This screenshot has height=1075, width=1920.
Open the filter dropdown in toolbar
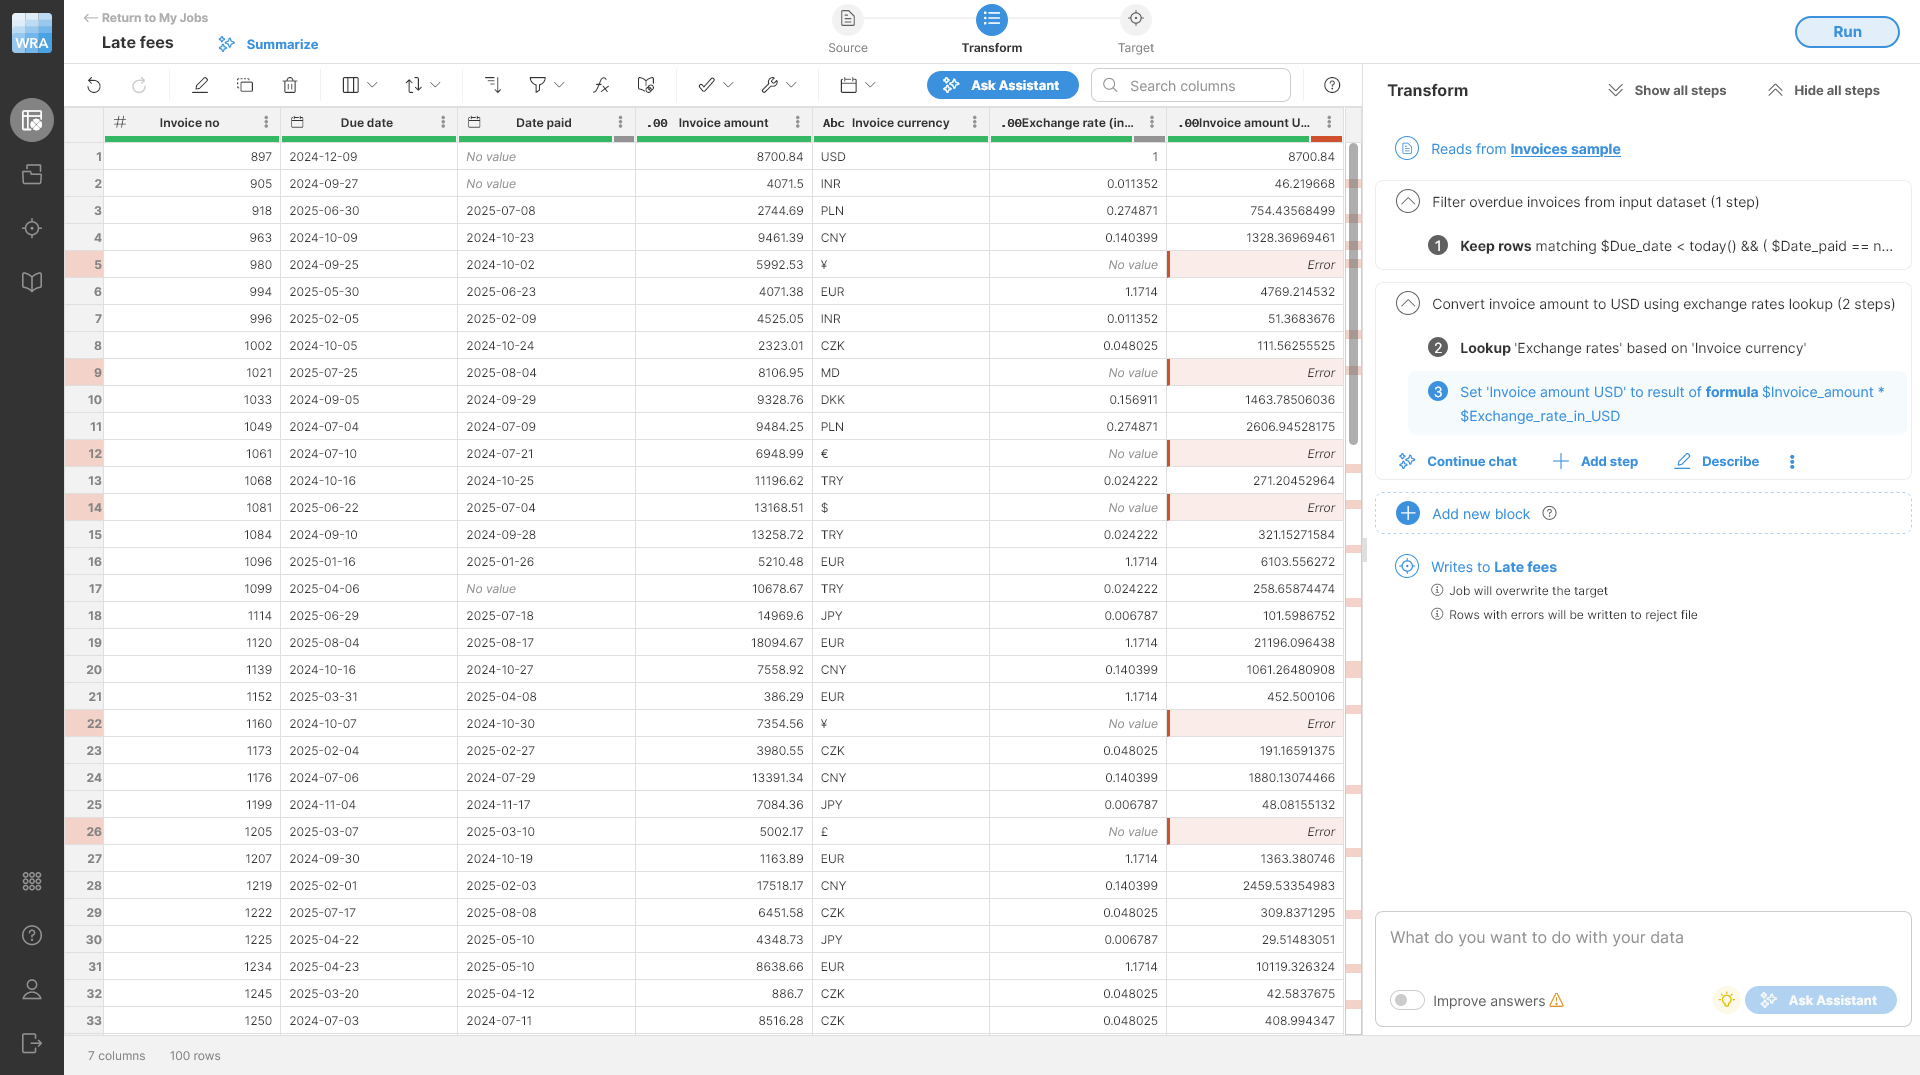(546, 86)
